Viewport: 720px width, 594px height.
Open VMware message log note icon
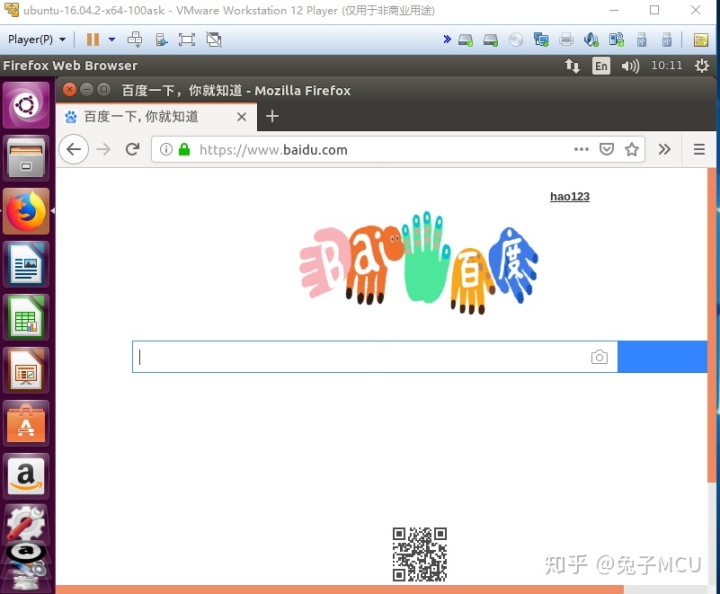click(x=701, y=40)
